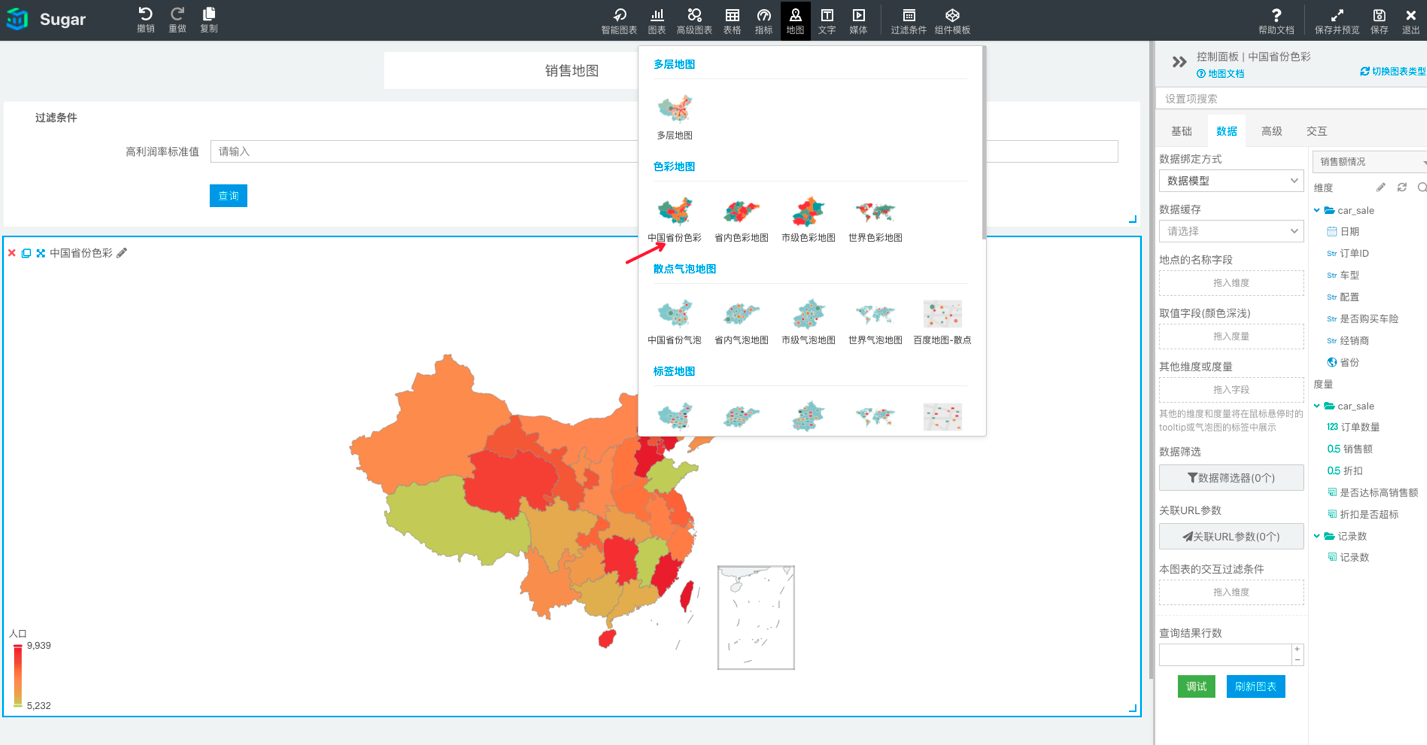The image size is (1427, 745).
Task: Open the 数据缓存 请选择 dropdown
Action: click(1230, 231)
